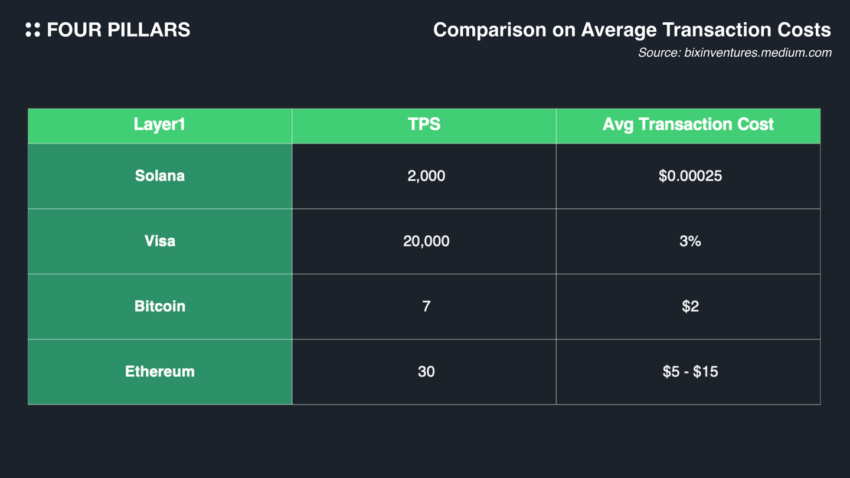Screen dimensions: 850x478
Task: Click Bitcoin's TPS value of 7
Action: point(425,306)
